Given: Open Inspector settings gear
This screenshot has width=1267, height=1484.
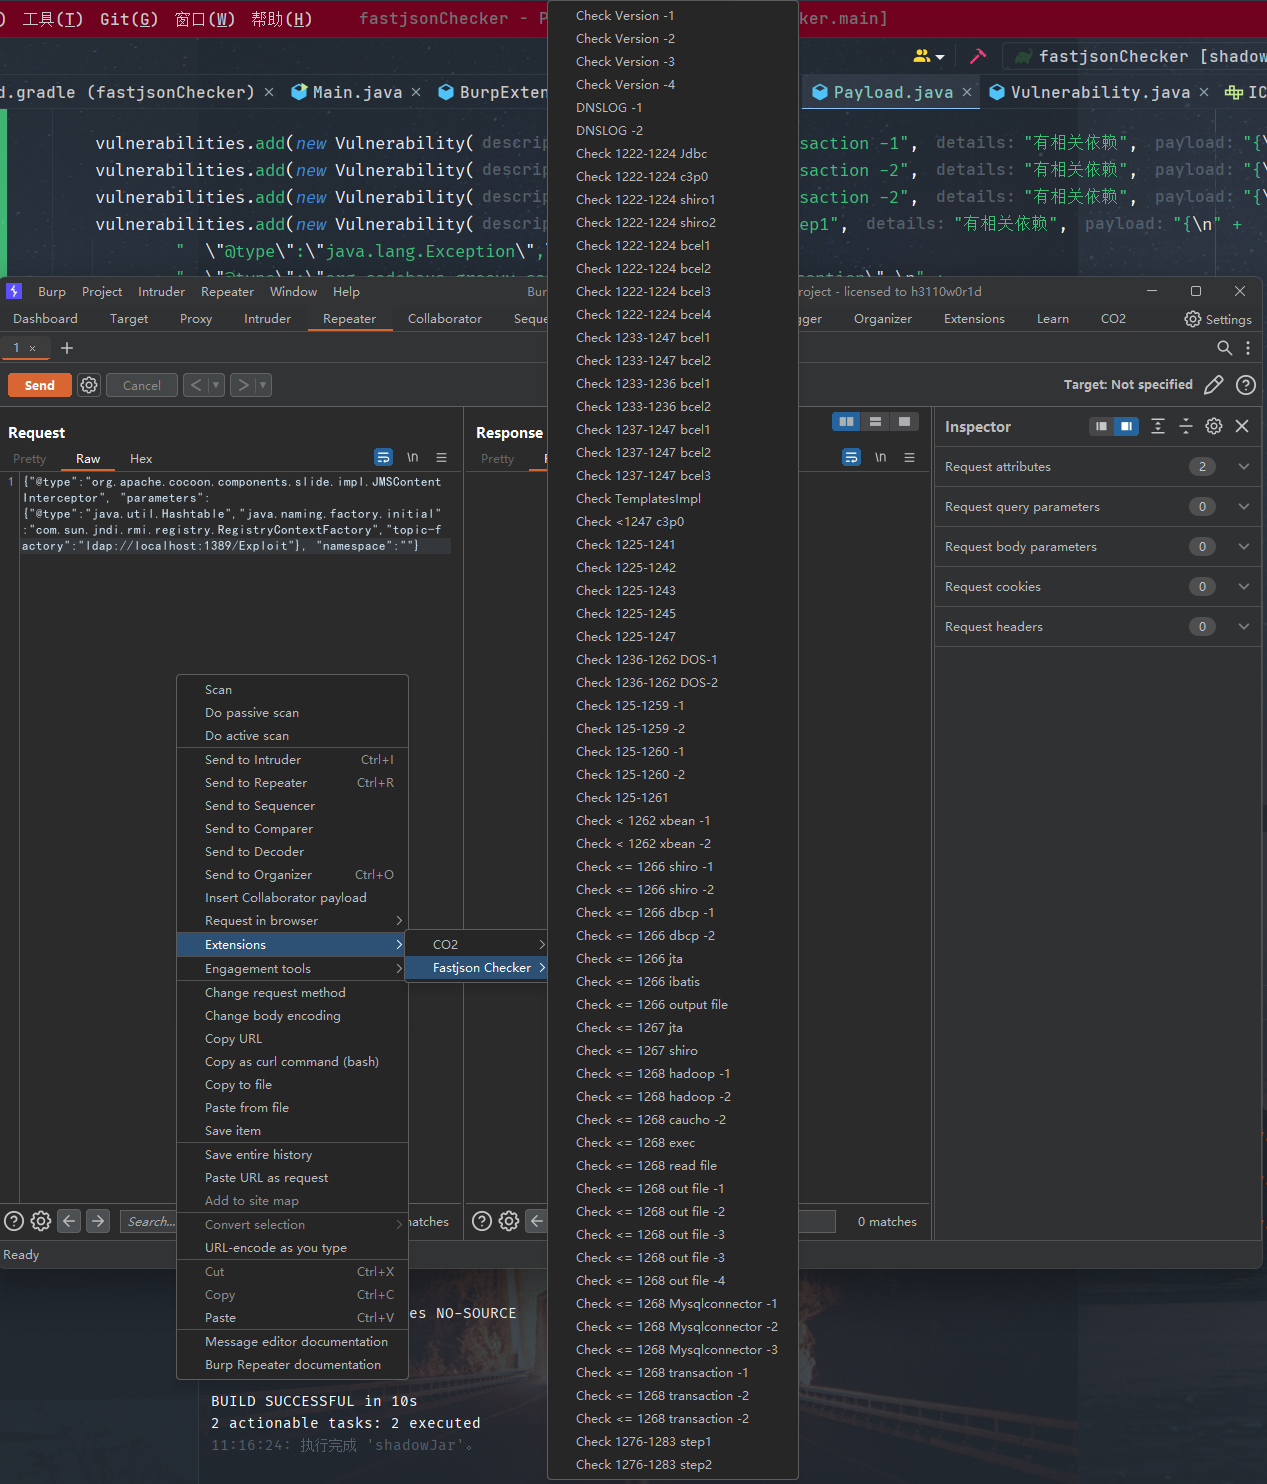Looking at the screenshot, I should [x=1214, y=426].
